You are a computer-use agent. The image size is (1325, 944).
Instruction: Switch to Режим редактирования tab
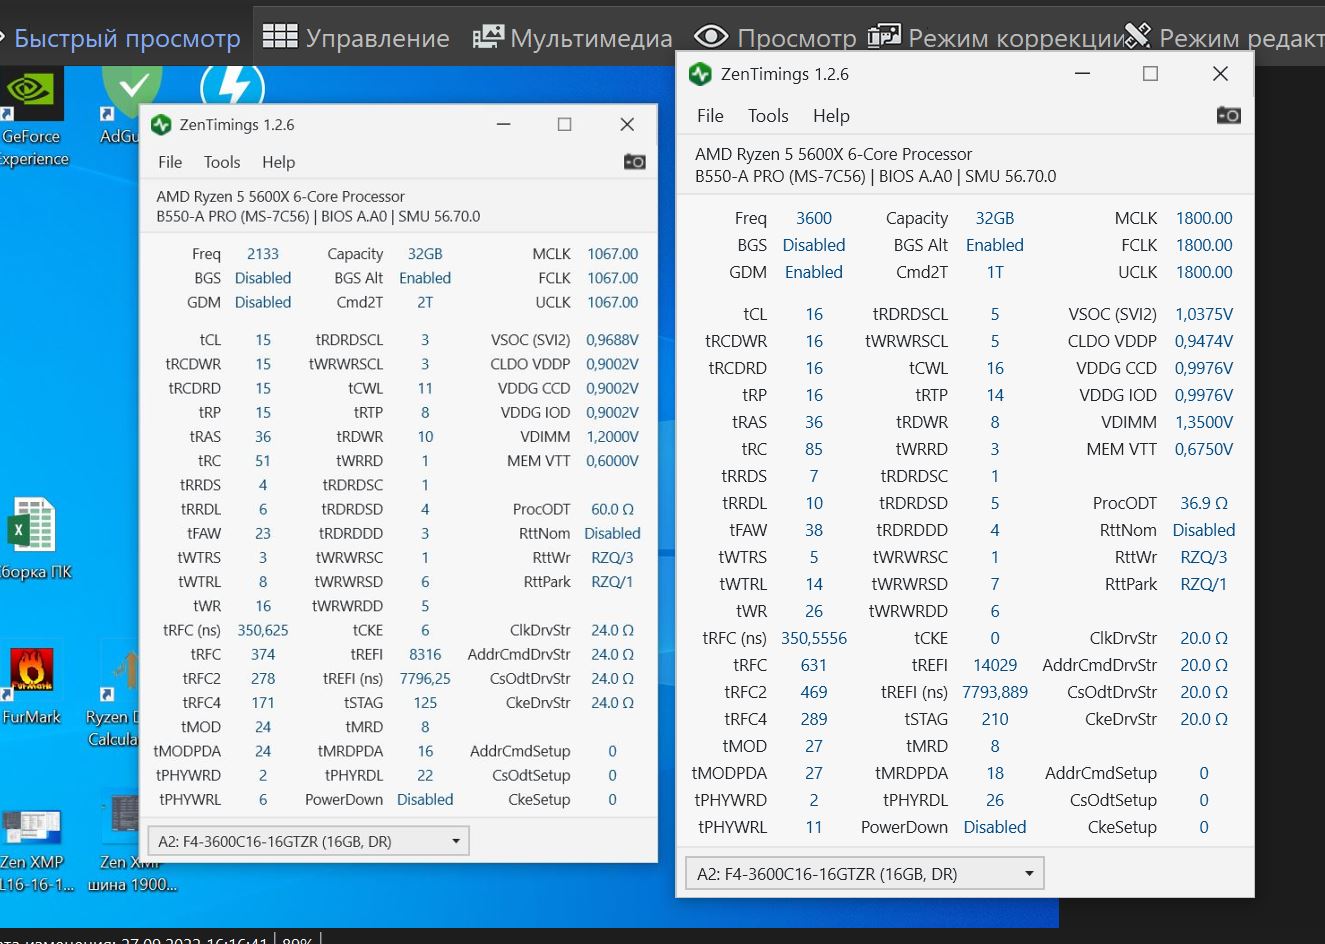(x=1224, y=38)
